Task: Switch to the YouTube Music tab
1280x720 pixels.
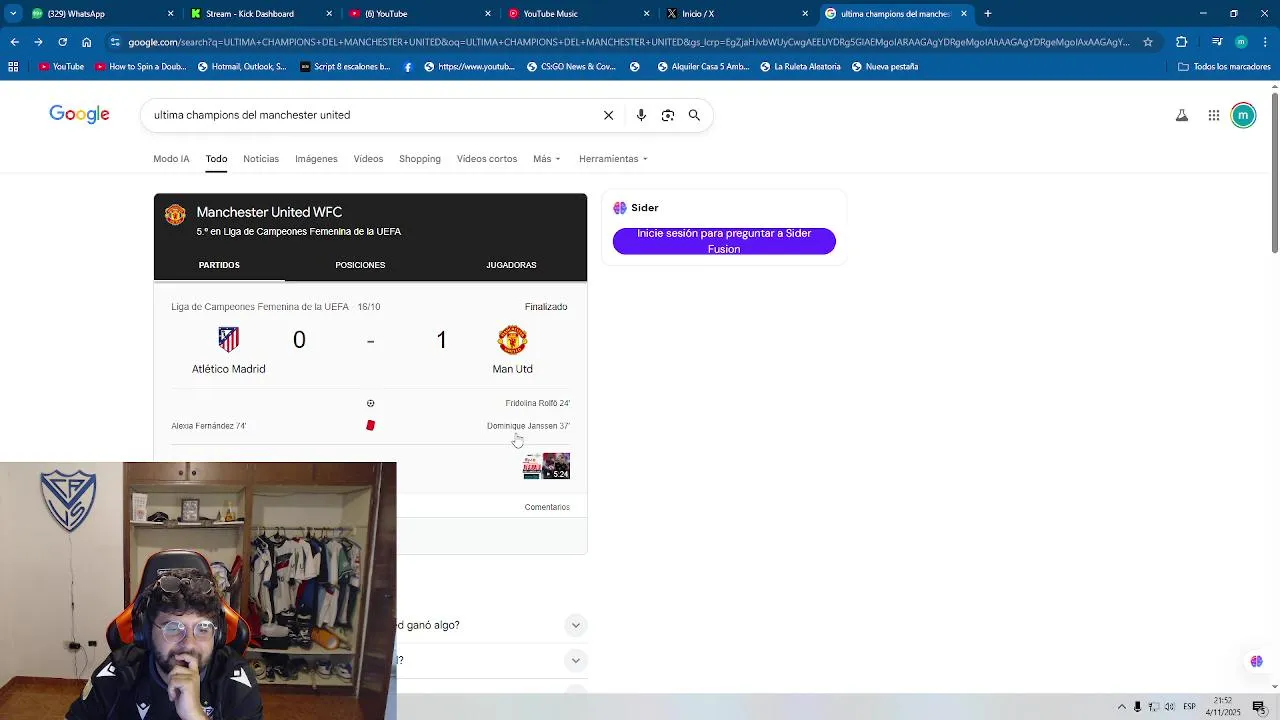Action: point(577,14)
